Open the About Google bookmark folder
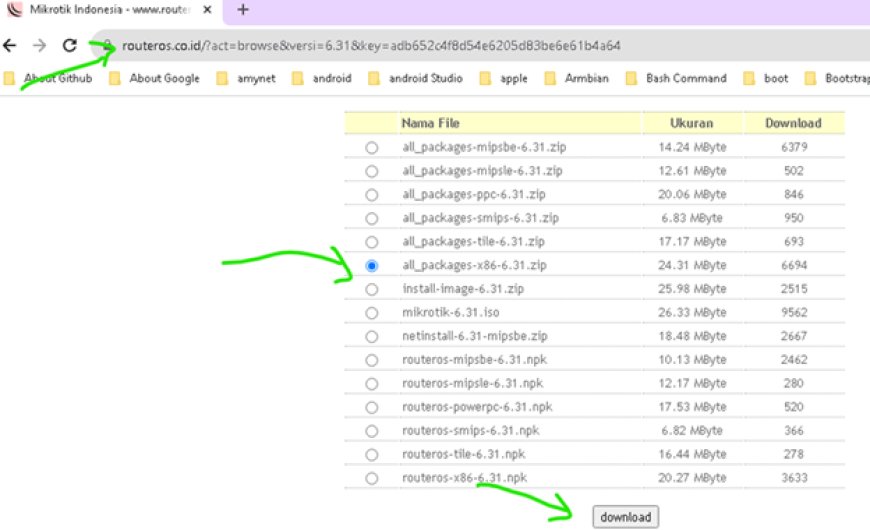 (x=154, y=78)
